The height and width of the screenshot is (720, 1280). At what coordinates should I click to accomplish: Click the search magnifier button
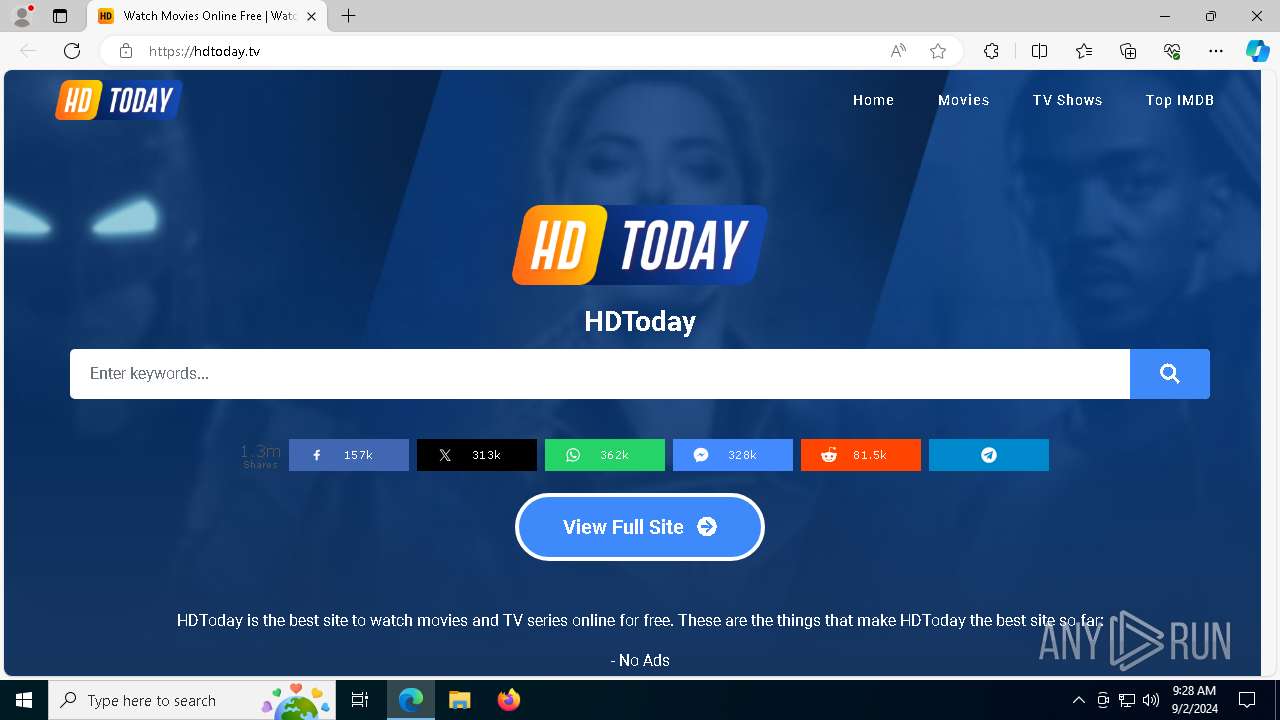(x=1169, y=374)
